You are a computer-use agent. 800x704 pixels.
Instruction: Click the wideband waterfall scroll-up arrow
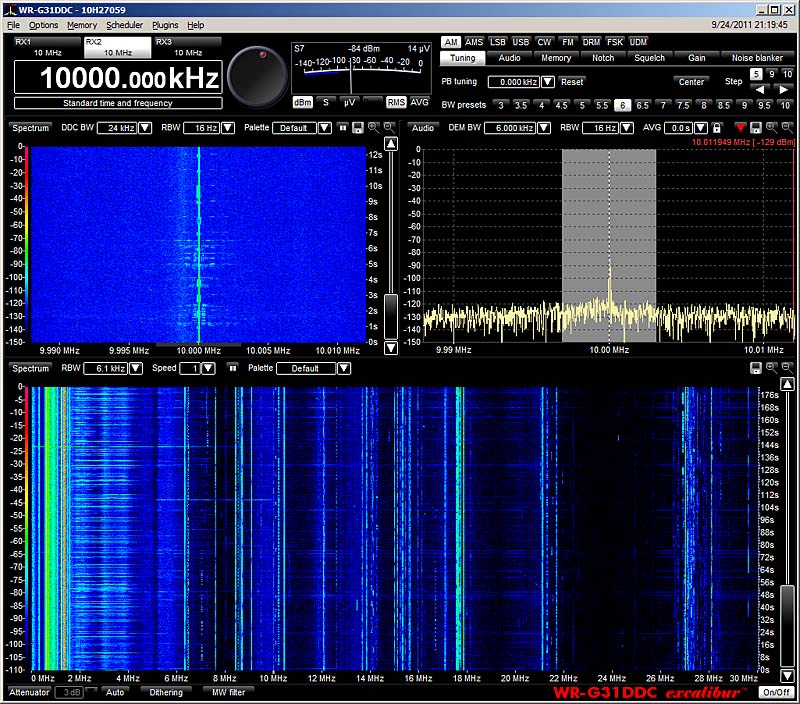click(788, 384)
